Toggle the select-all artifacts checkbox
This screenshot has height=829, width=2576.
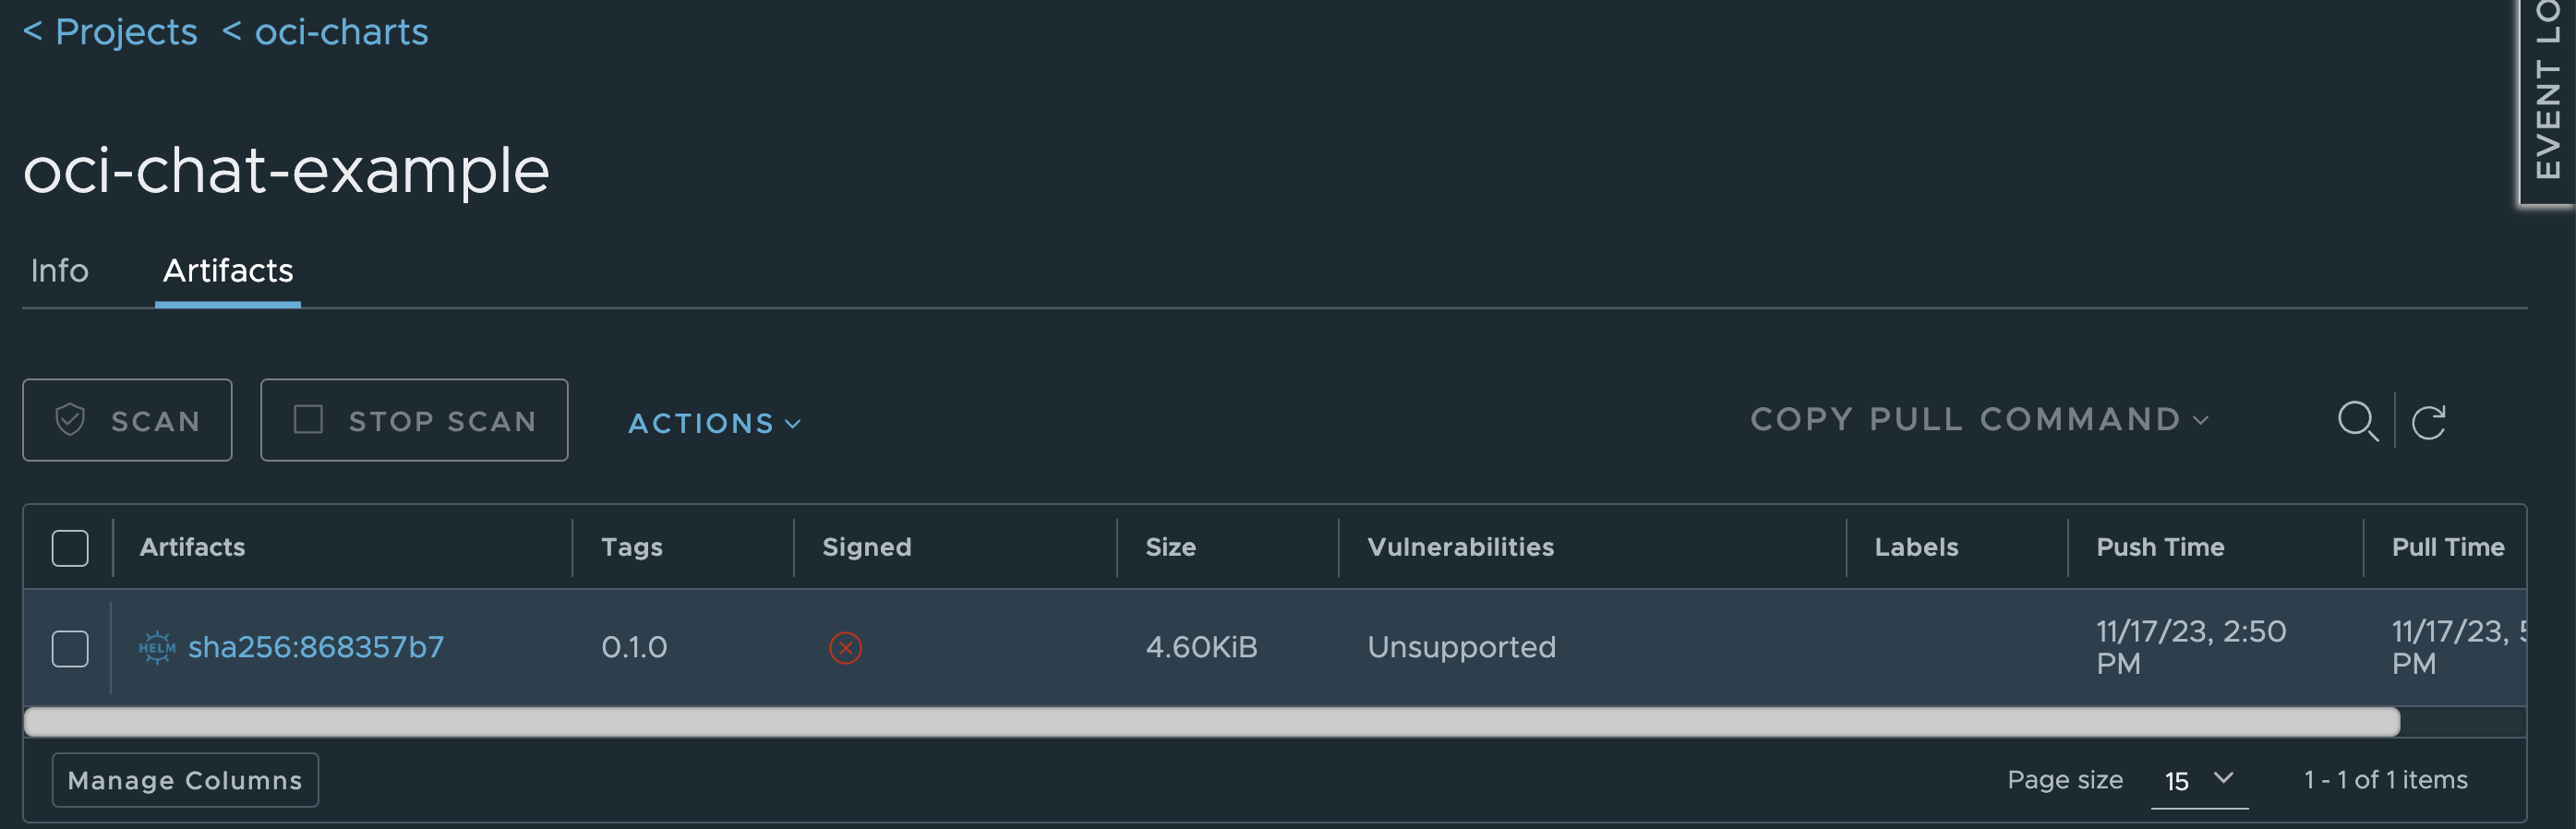point(70,548)
